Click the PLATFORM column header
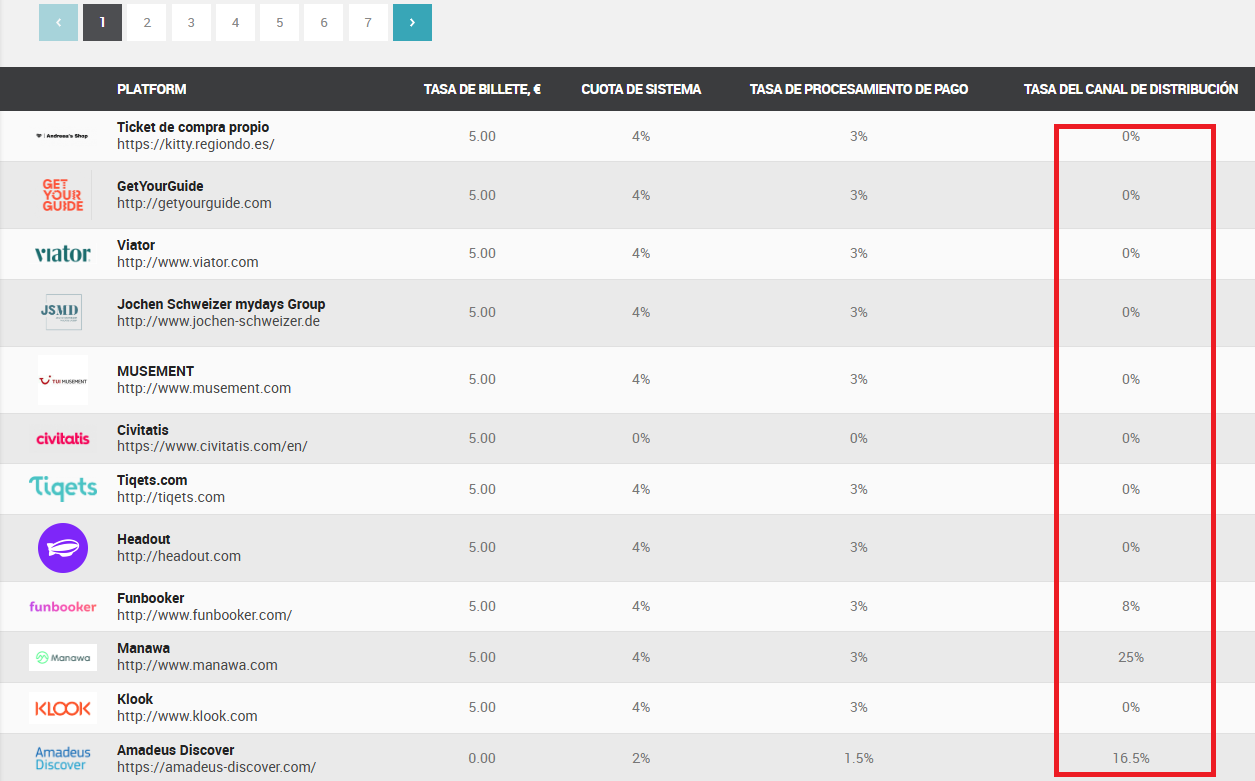The height and width of the screenshot is (781, 1255). [x=151, y=89]
